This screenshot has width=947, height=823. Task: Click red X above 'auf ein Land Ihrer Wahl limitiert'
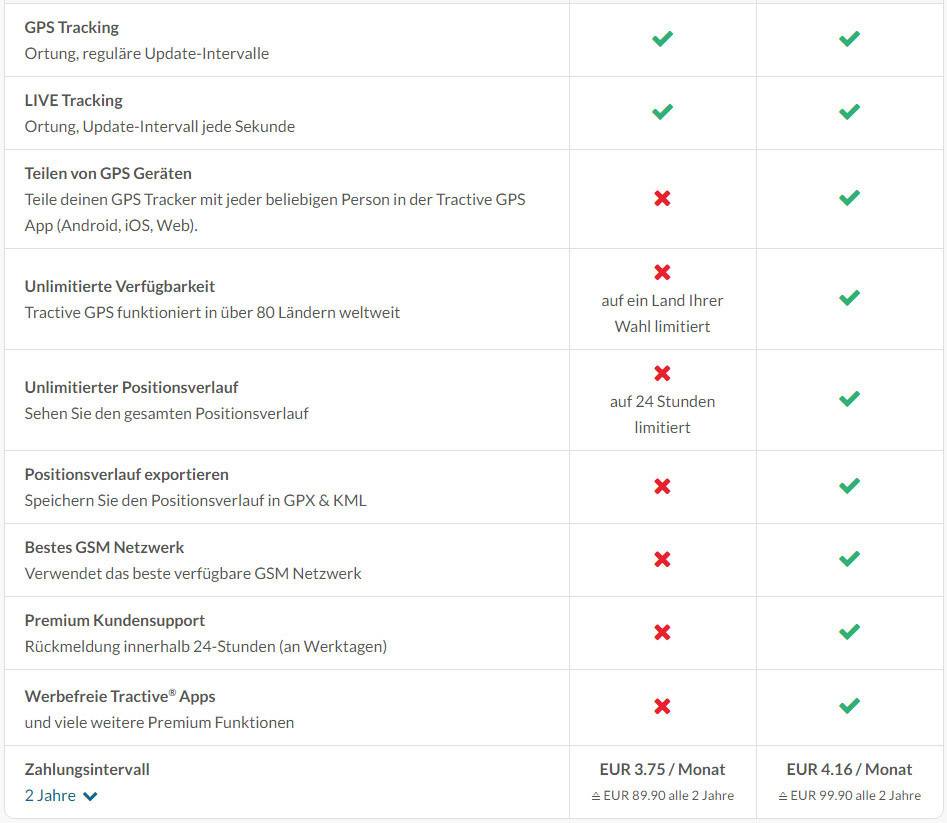(x=662, y=272)
